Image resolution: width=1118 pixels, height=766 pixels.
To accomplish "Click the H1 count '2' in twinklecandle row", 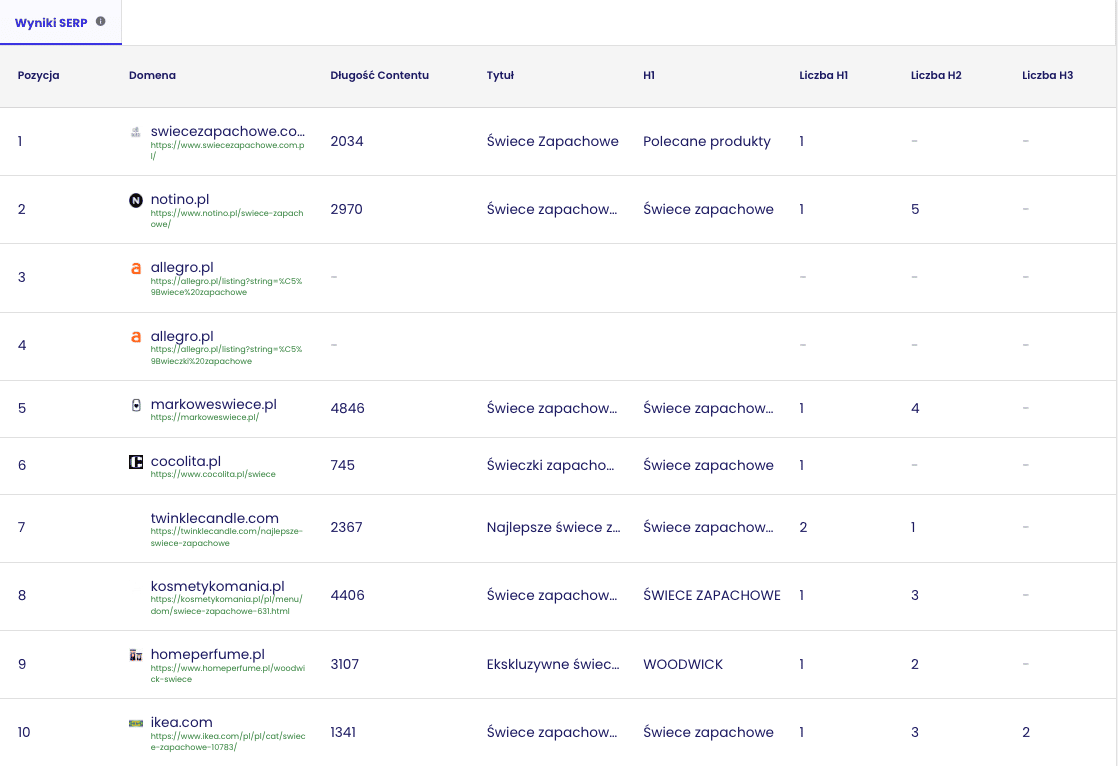I will click(x=804, y=527).
